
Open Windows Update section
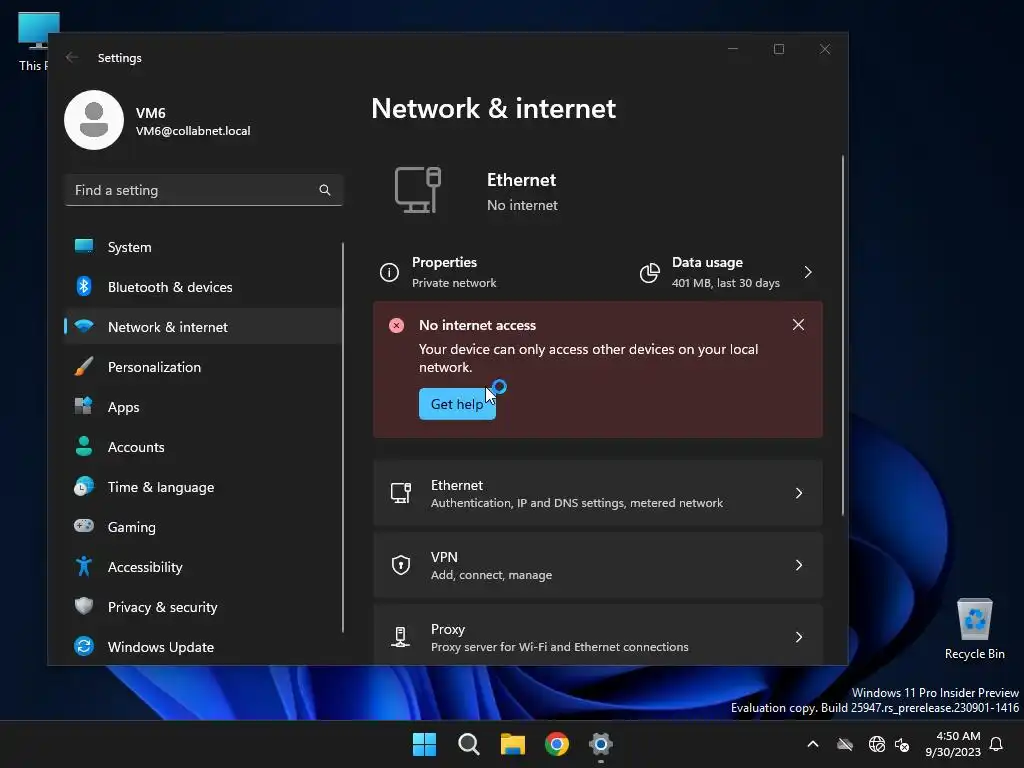pyautogui.click(x=202, y=647)
